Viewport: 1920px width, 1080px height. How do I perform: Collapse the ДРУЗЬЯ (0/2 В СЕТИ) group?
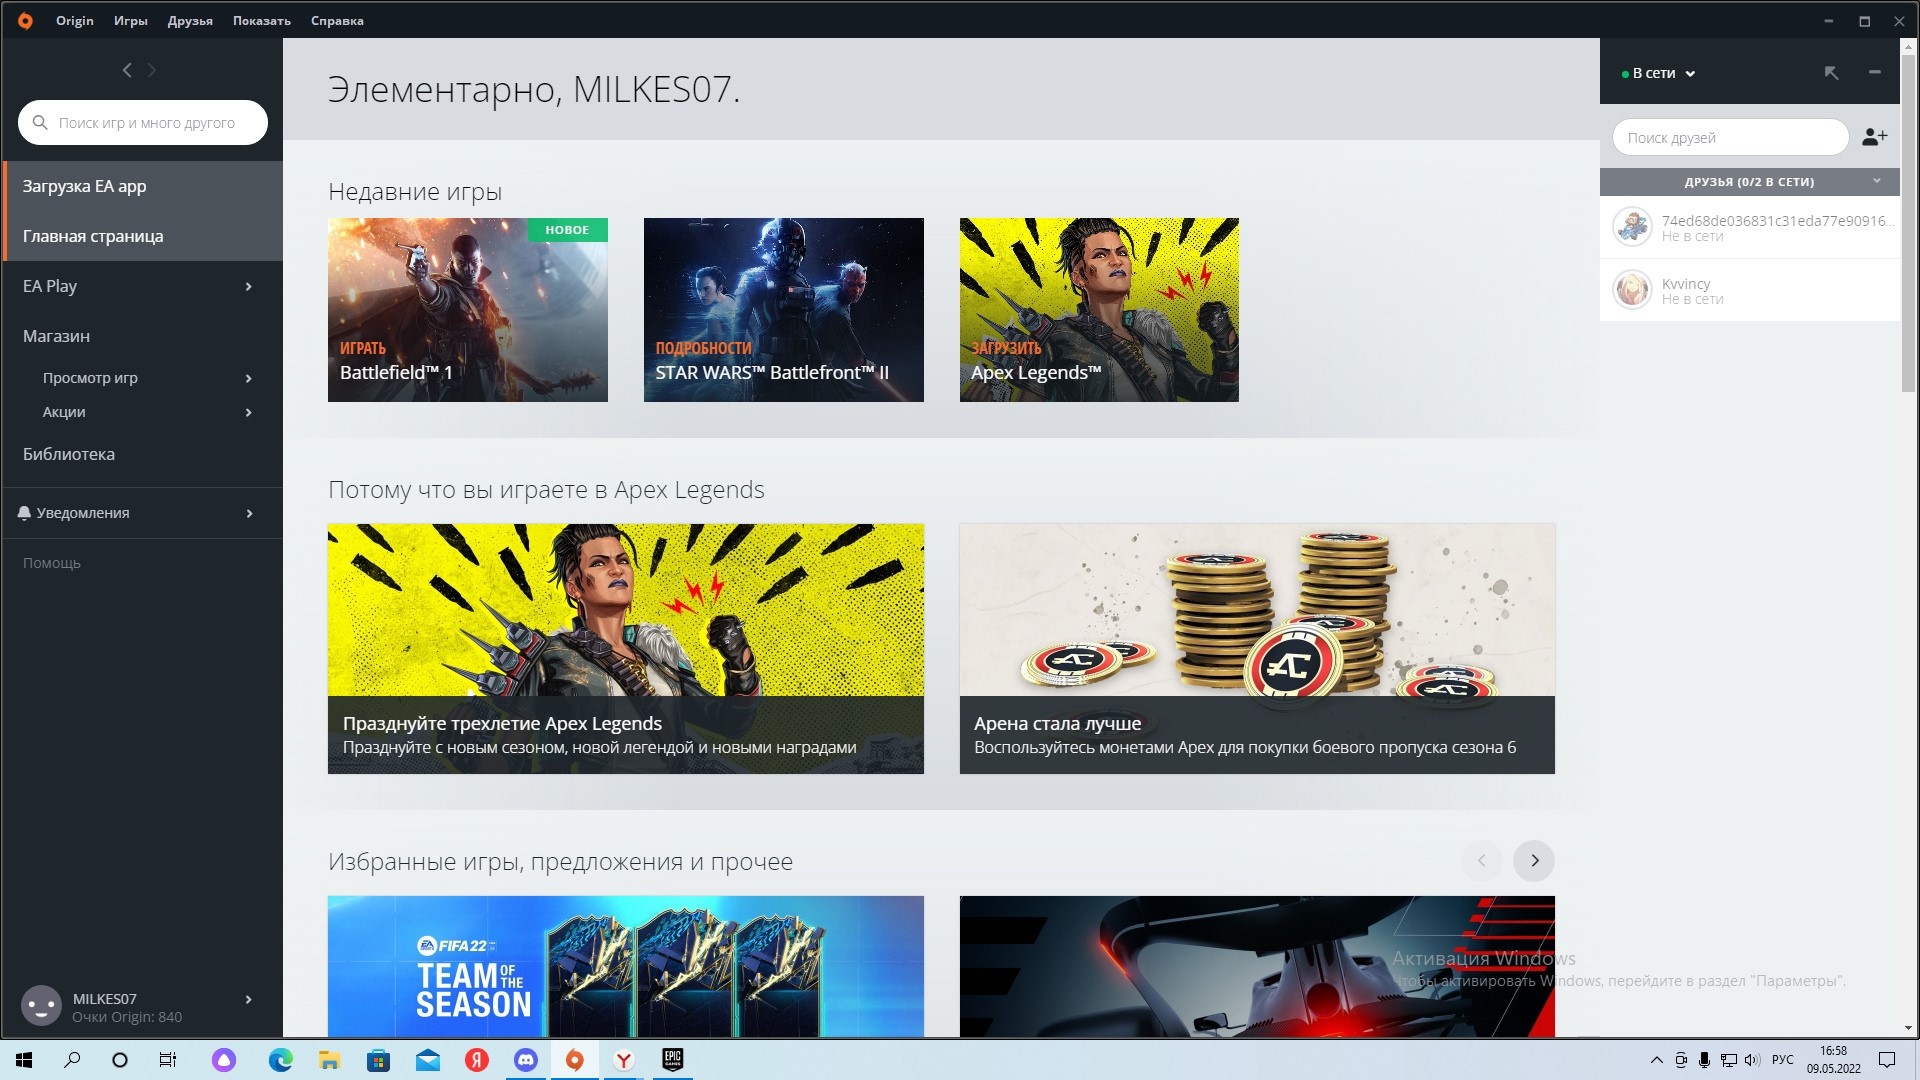(1876, 181)
